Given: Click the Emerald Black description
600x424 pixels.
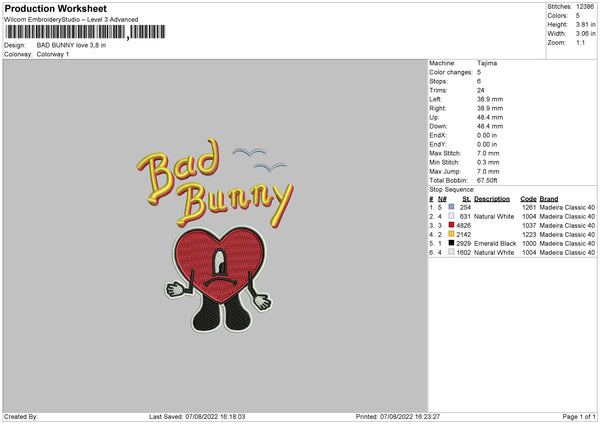Looking at the screenshot, I should (495, 243).
